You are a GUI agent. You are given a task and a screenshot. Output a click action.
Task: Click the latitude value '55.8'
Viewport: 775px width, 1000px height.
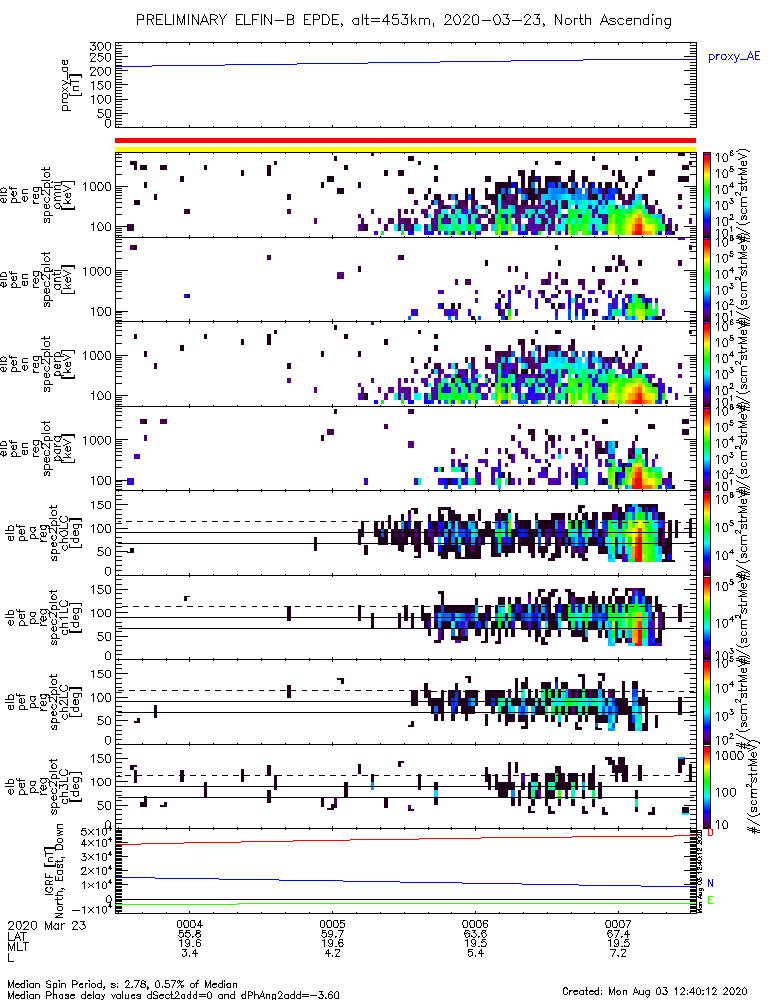click(189, 934)
